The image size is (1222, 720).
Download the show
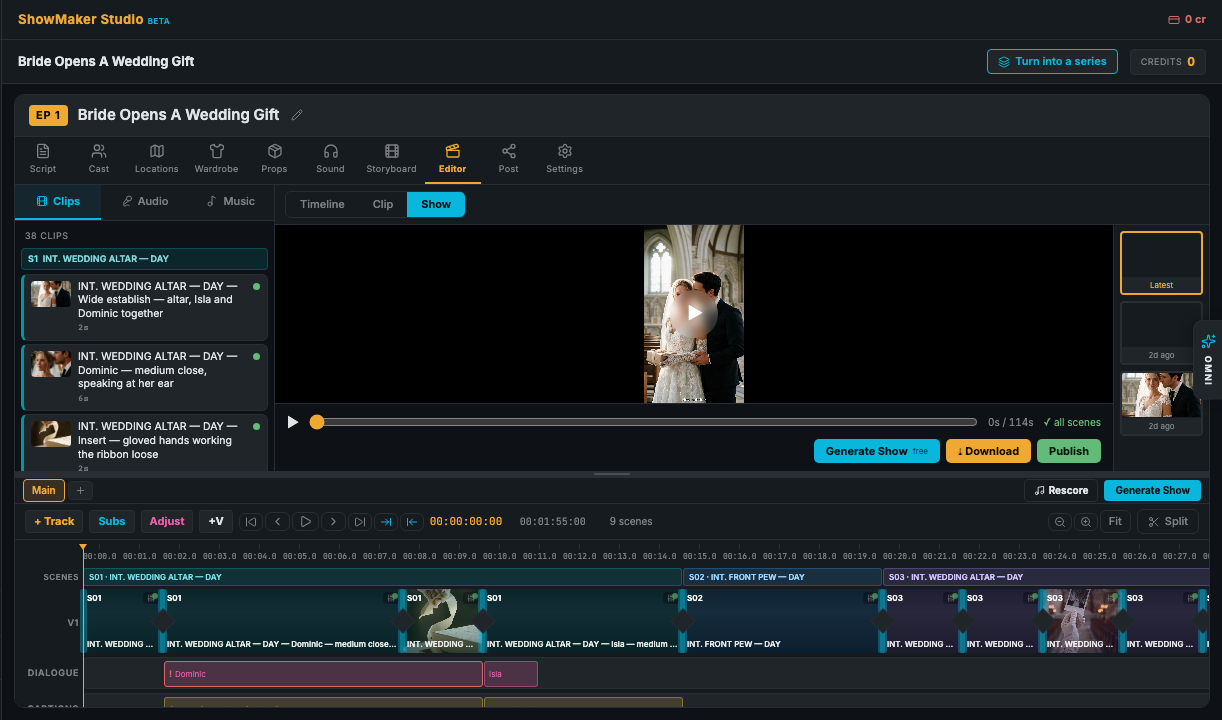988,451
